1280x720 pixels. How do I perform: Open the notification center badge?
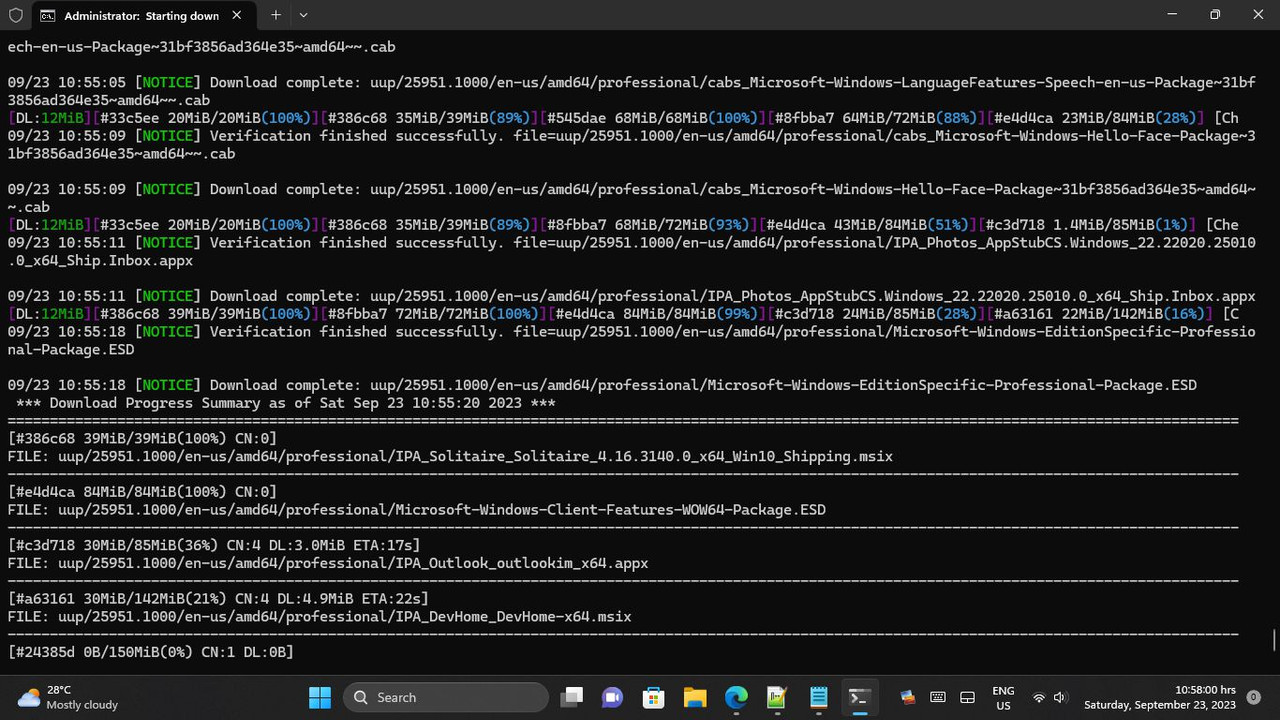click(x=1254, y=697)
